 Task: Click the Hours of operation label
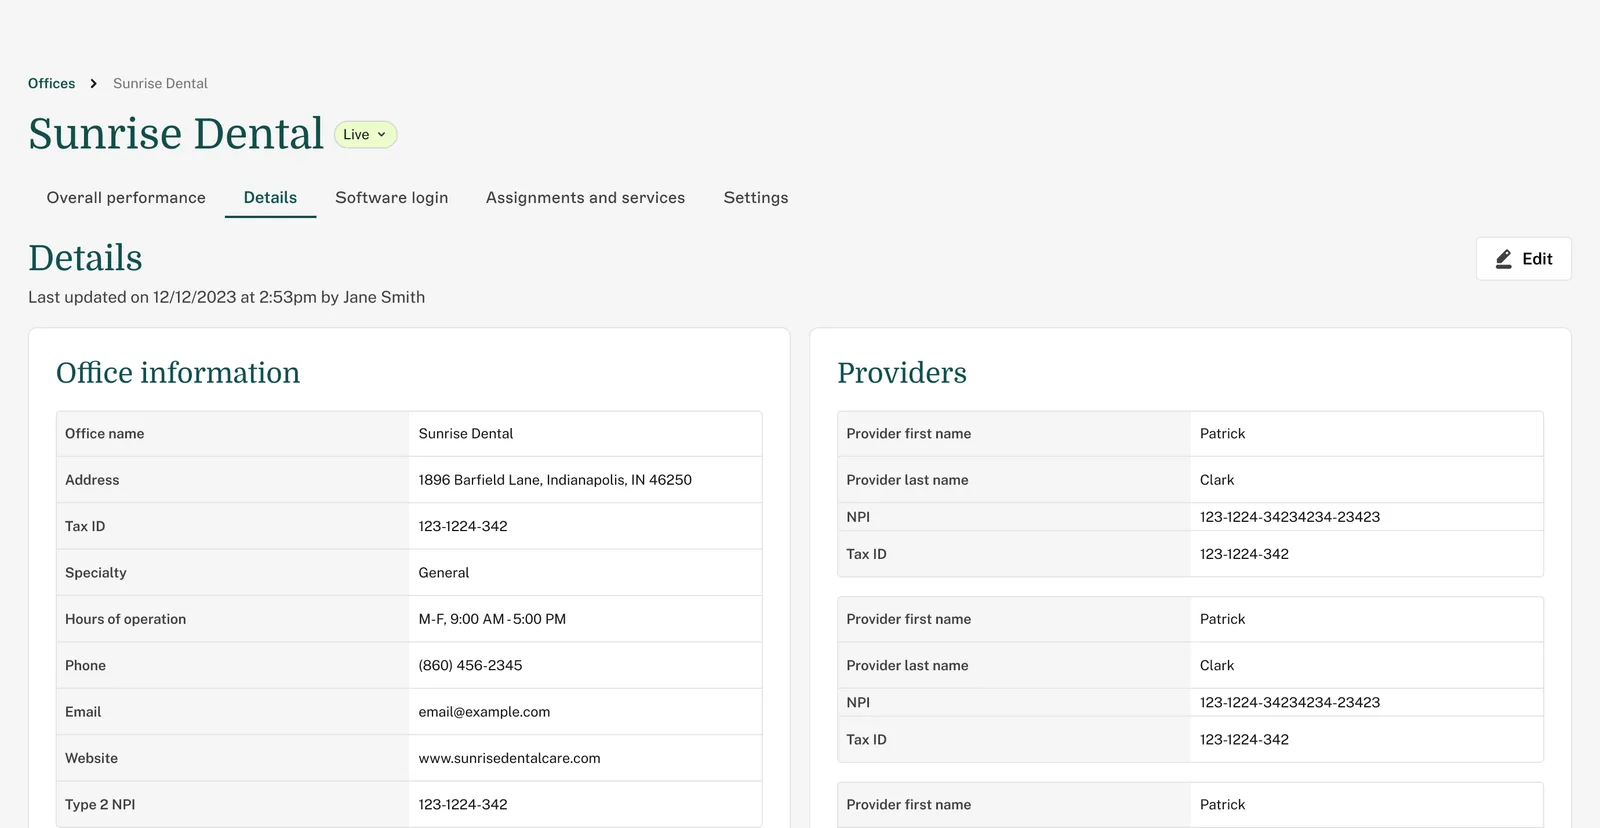tap(126, 619)
